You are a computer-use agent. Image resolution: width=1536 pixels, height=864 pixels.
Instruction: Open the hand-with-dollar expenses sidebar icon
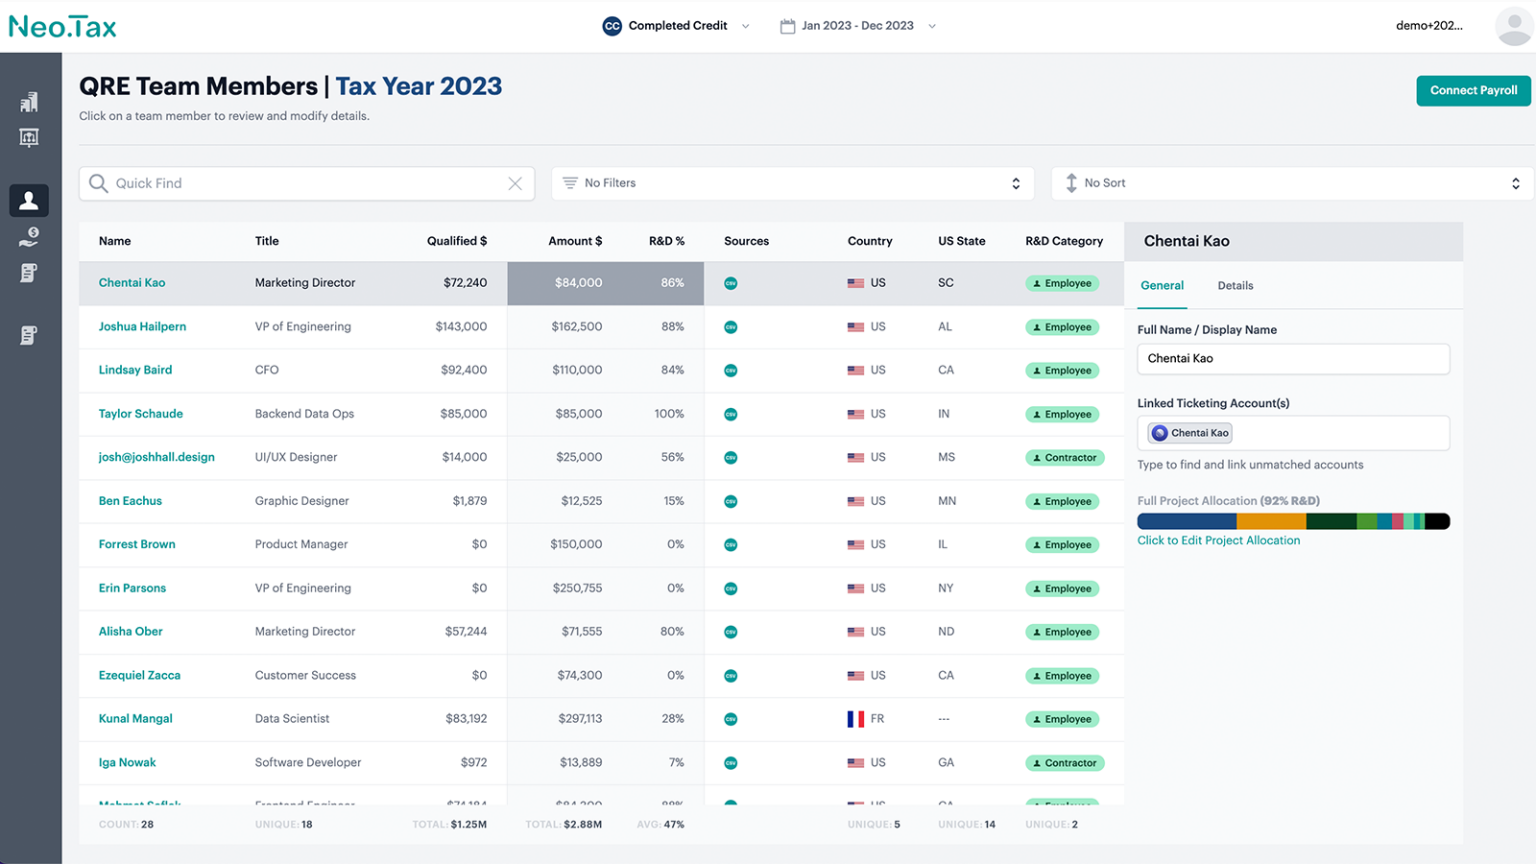click(x=29, y=237)
